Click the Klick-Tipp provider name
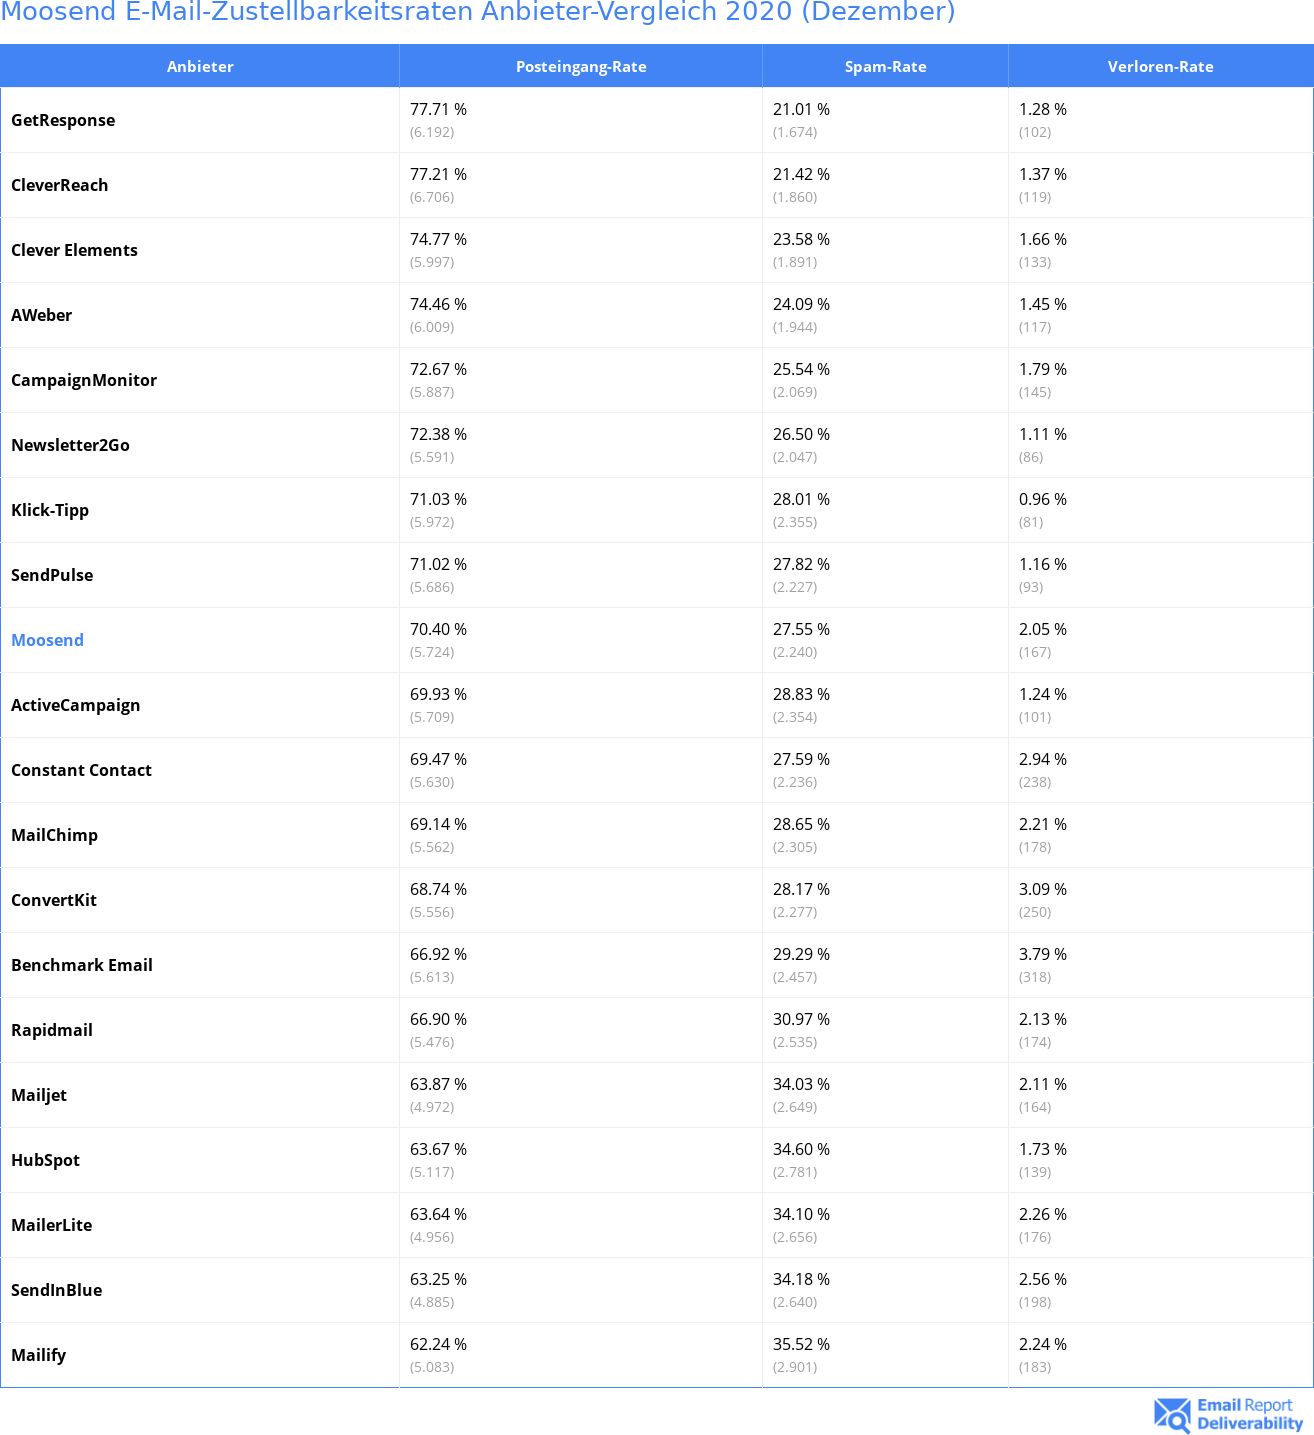 click(x=50, y=510)
